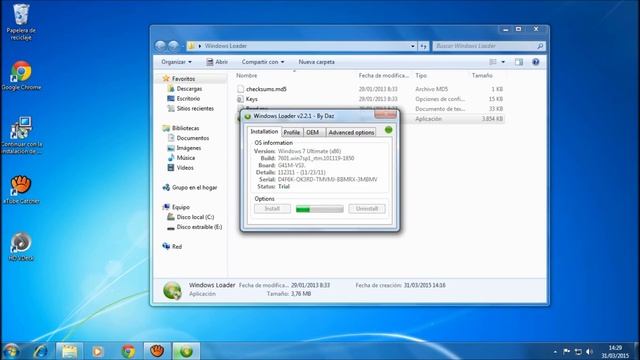Toggle the Explorer preview pane icon
This screenshot has width=640, height=360.
pyautogui.click(x=519, y=62)
